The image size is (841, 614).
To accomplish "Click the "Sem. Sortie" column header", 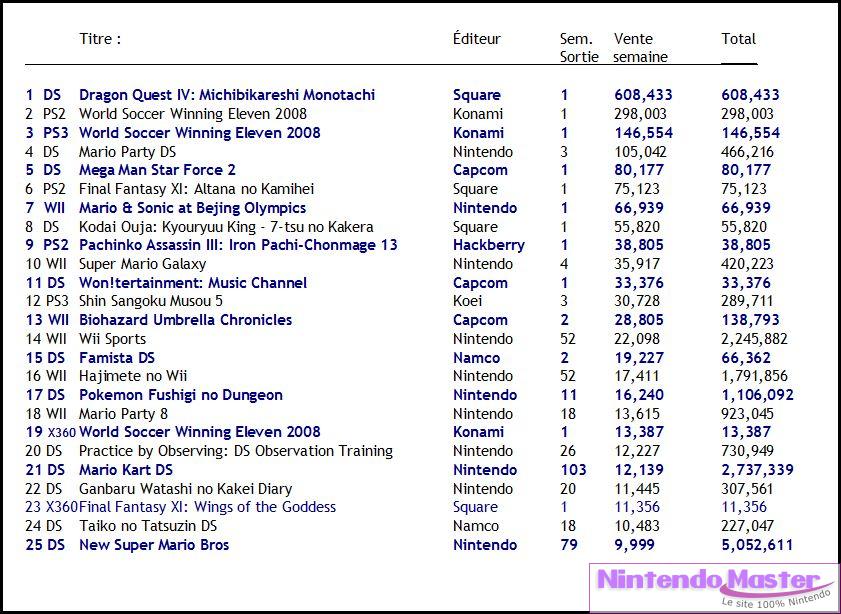I will click(579, 48).
